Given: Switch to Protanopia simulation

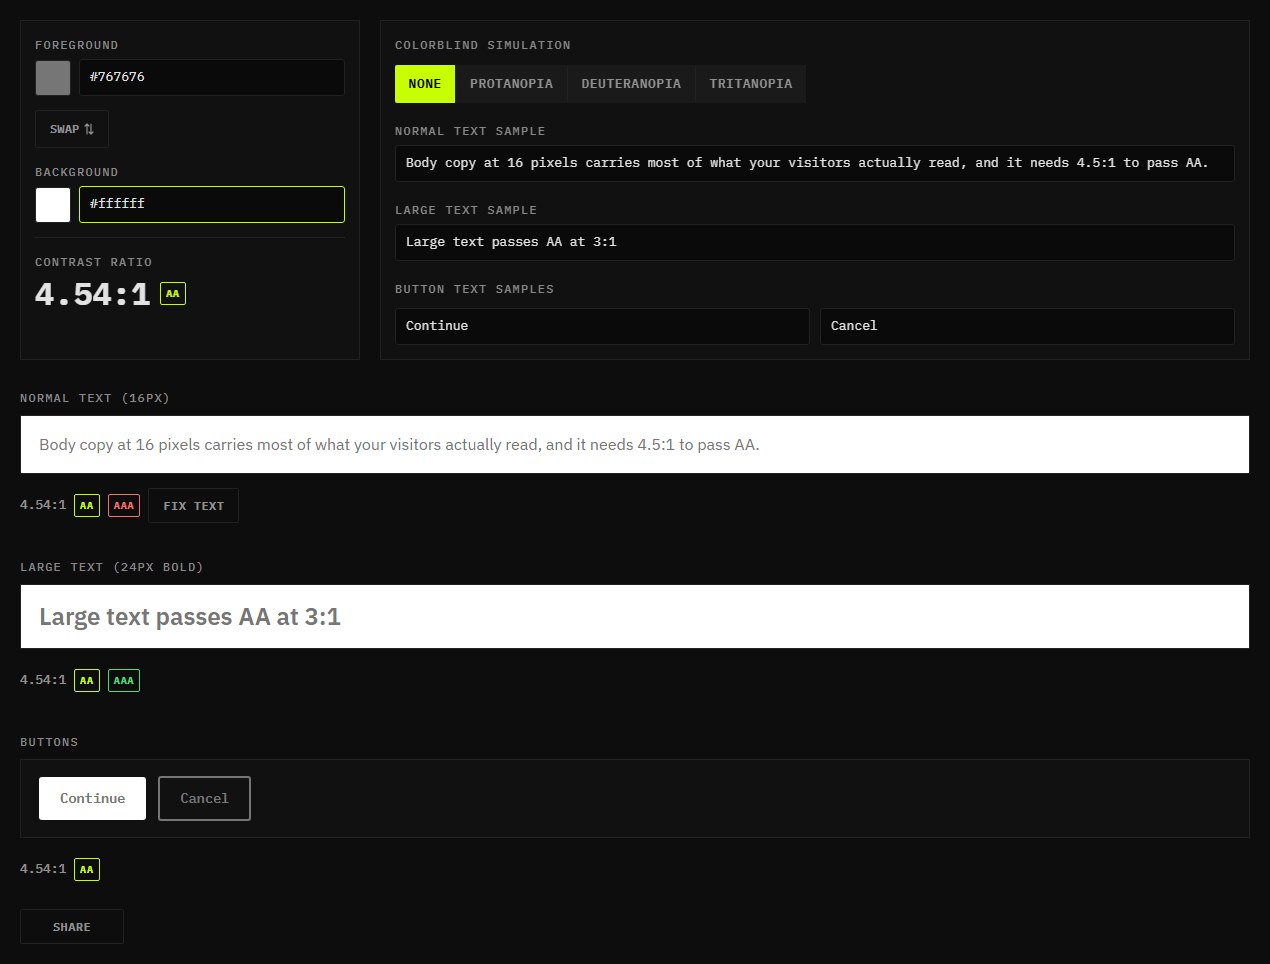Looking at the screenshot, I should point(511,84).
